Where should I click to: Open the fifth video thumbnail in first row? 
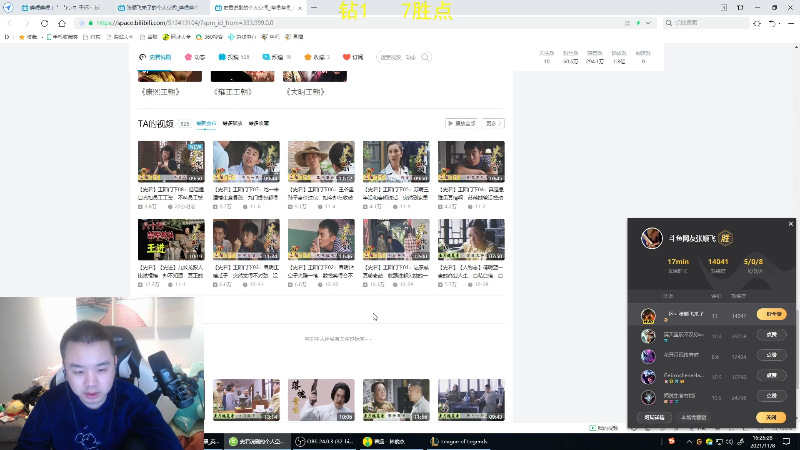pos(471,161)
